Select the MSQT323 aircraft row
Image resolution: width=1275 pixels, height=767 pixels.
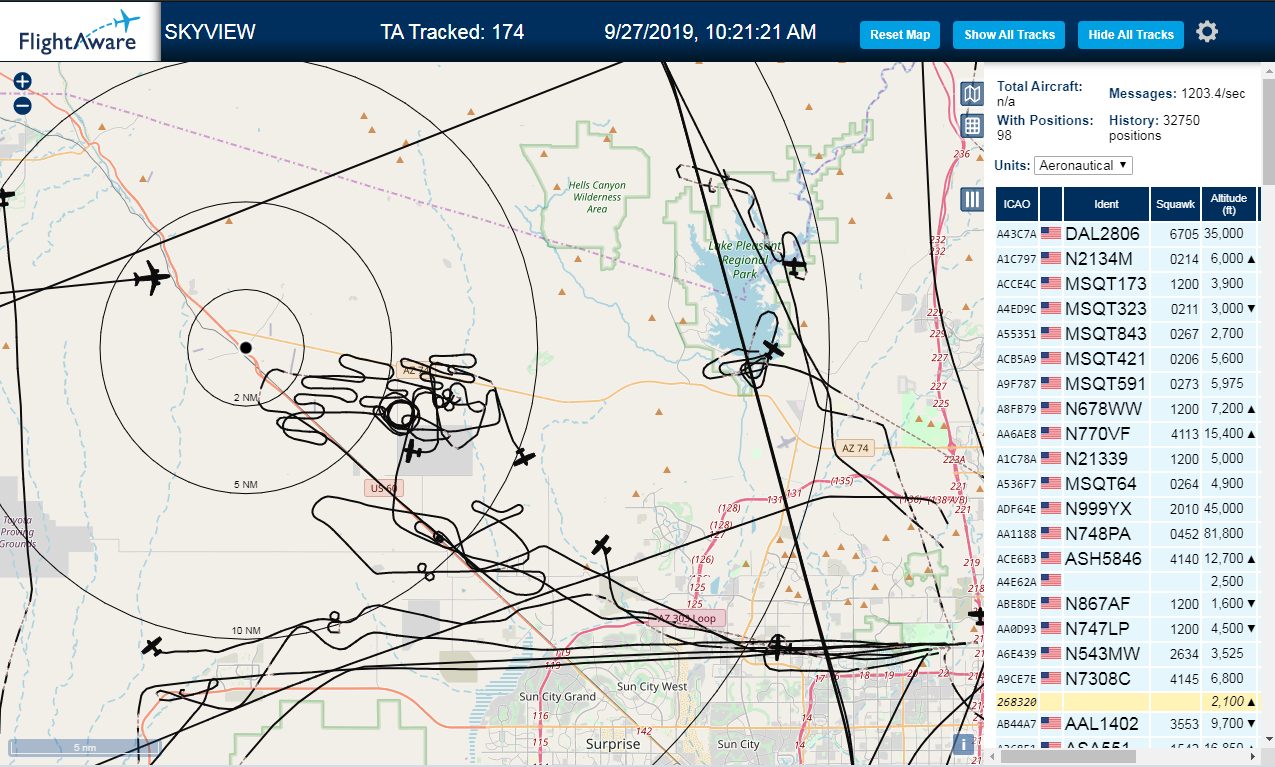tap(1127, 308)
